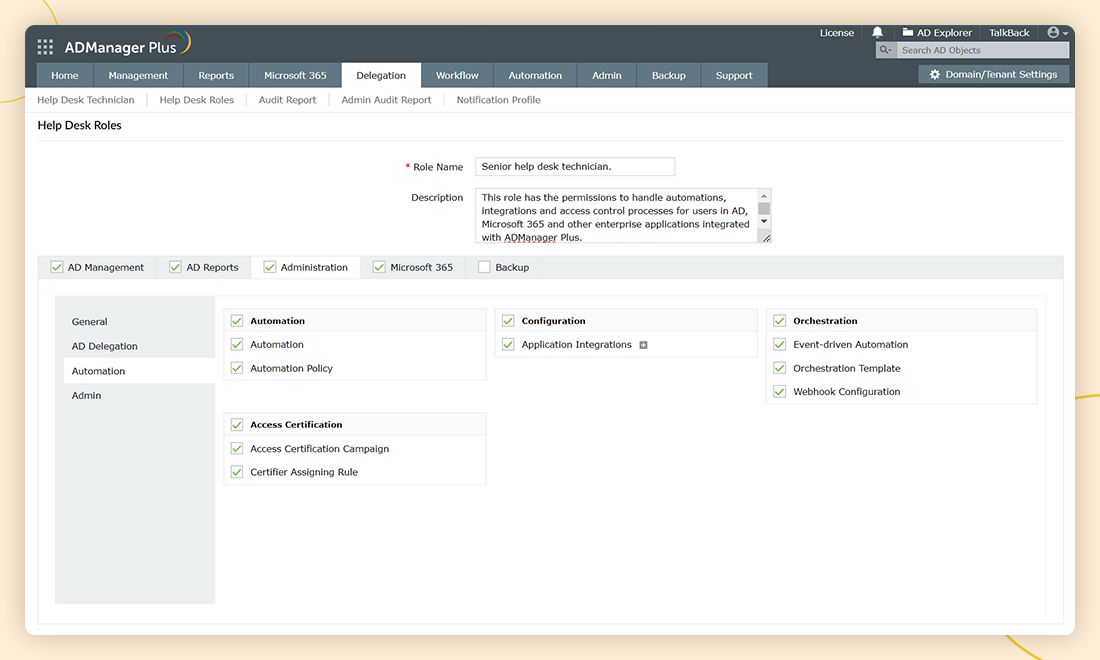
Task: Open the Reports main tab
Action: [216, 76]
